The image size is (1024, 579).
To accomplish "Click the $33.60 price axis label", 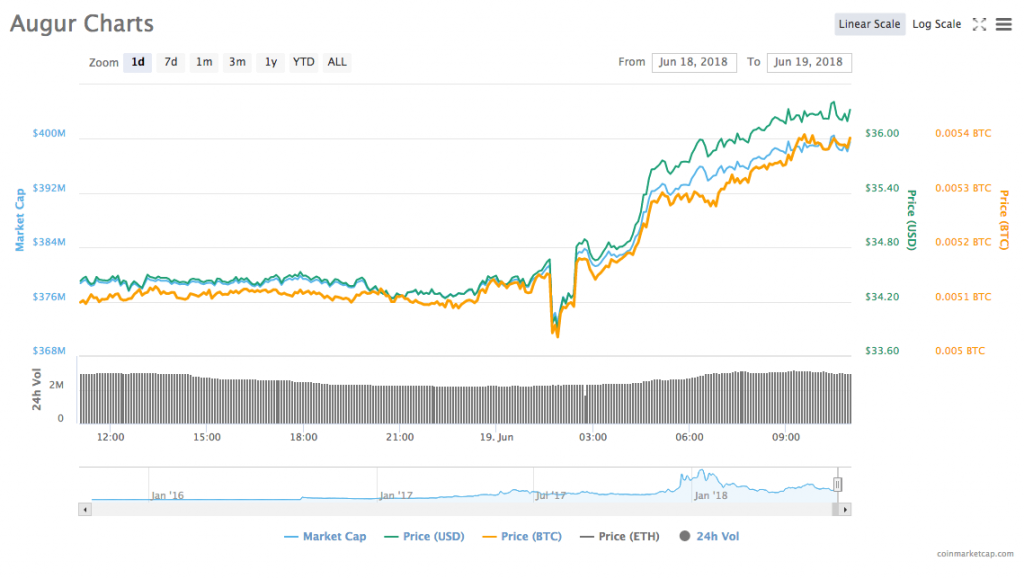I will (x=882, y=351).
